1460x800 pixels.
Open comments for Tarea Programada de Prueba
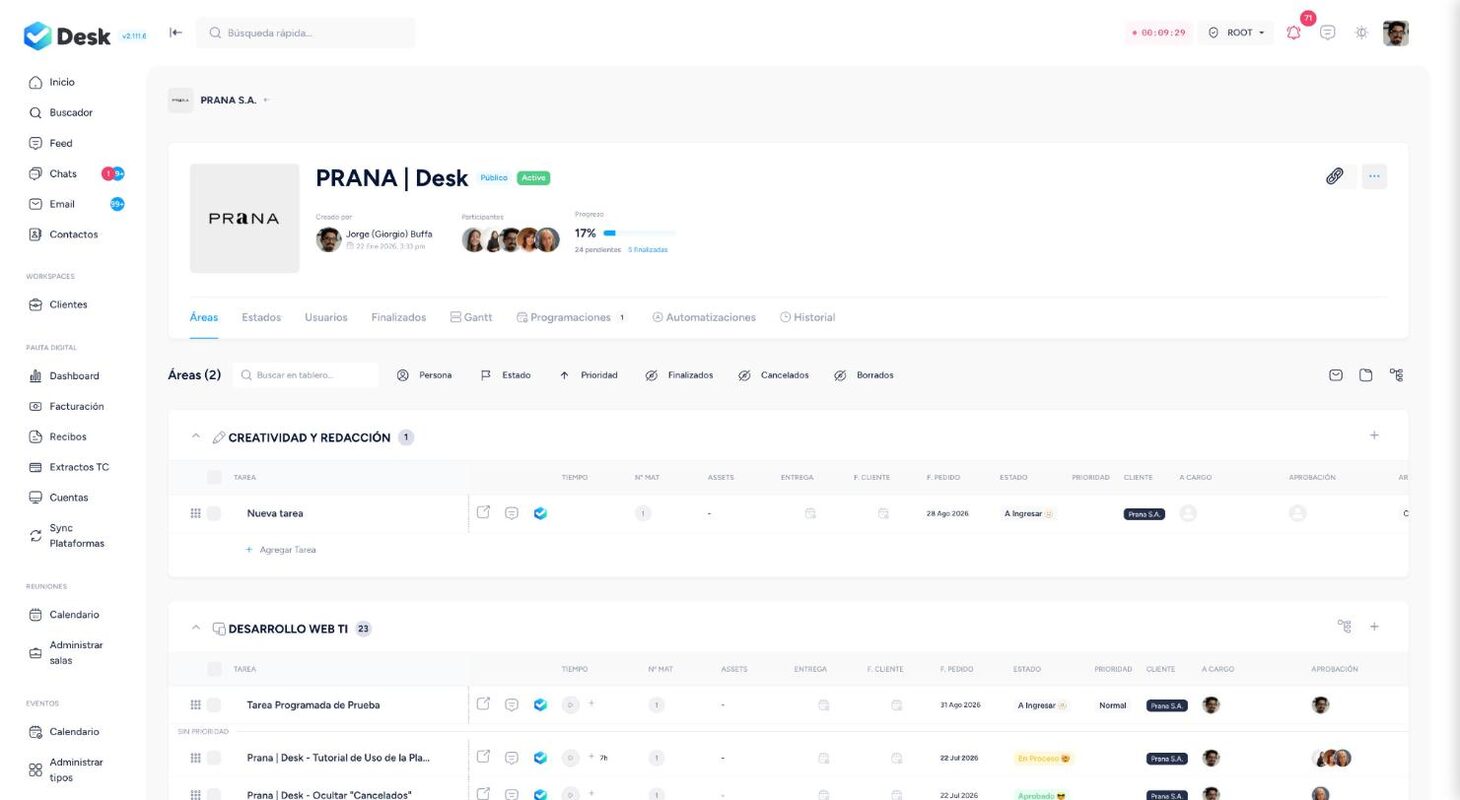(x=511, y=705)
